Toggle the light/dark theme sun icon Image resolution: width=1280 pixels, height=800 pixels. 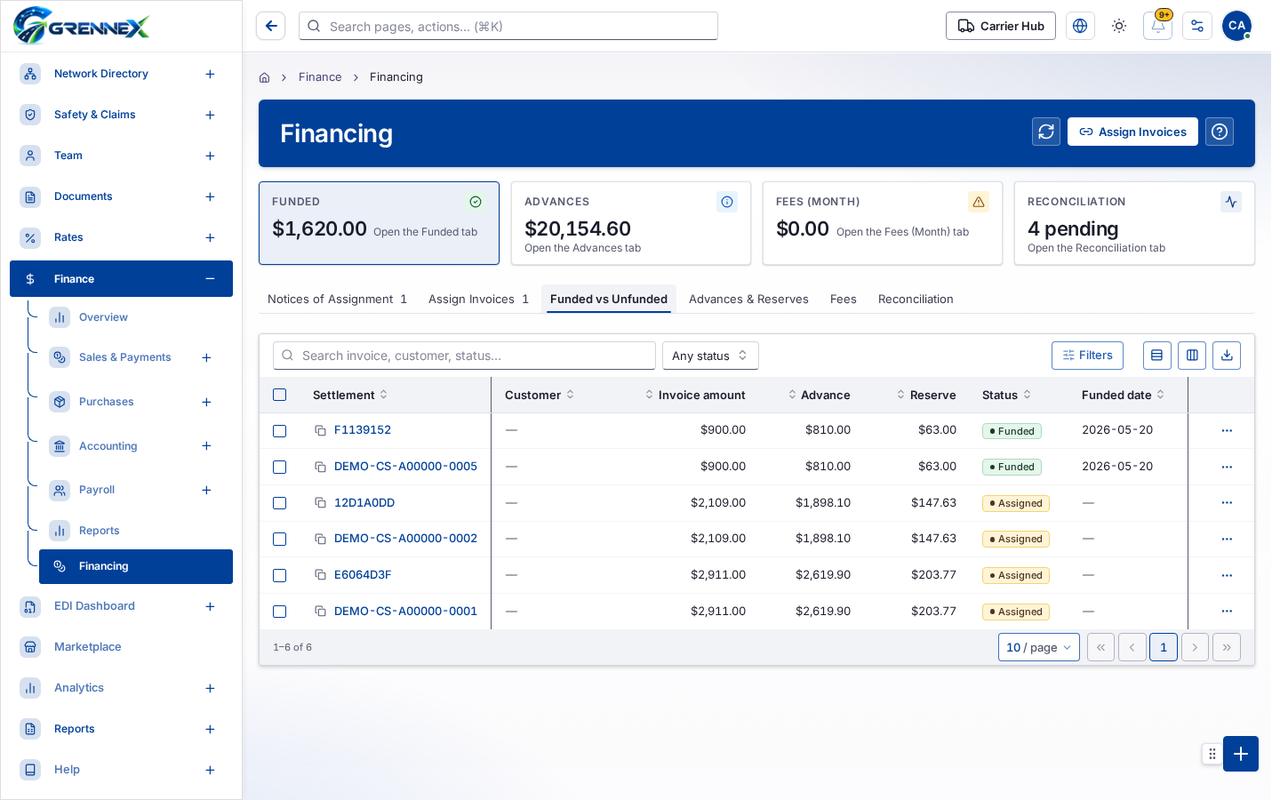point(1119,26)
